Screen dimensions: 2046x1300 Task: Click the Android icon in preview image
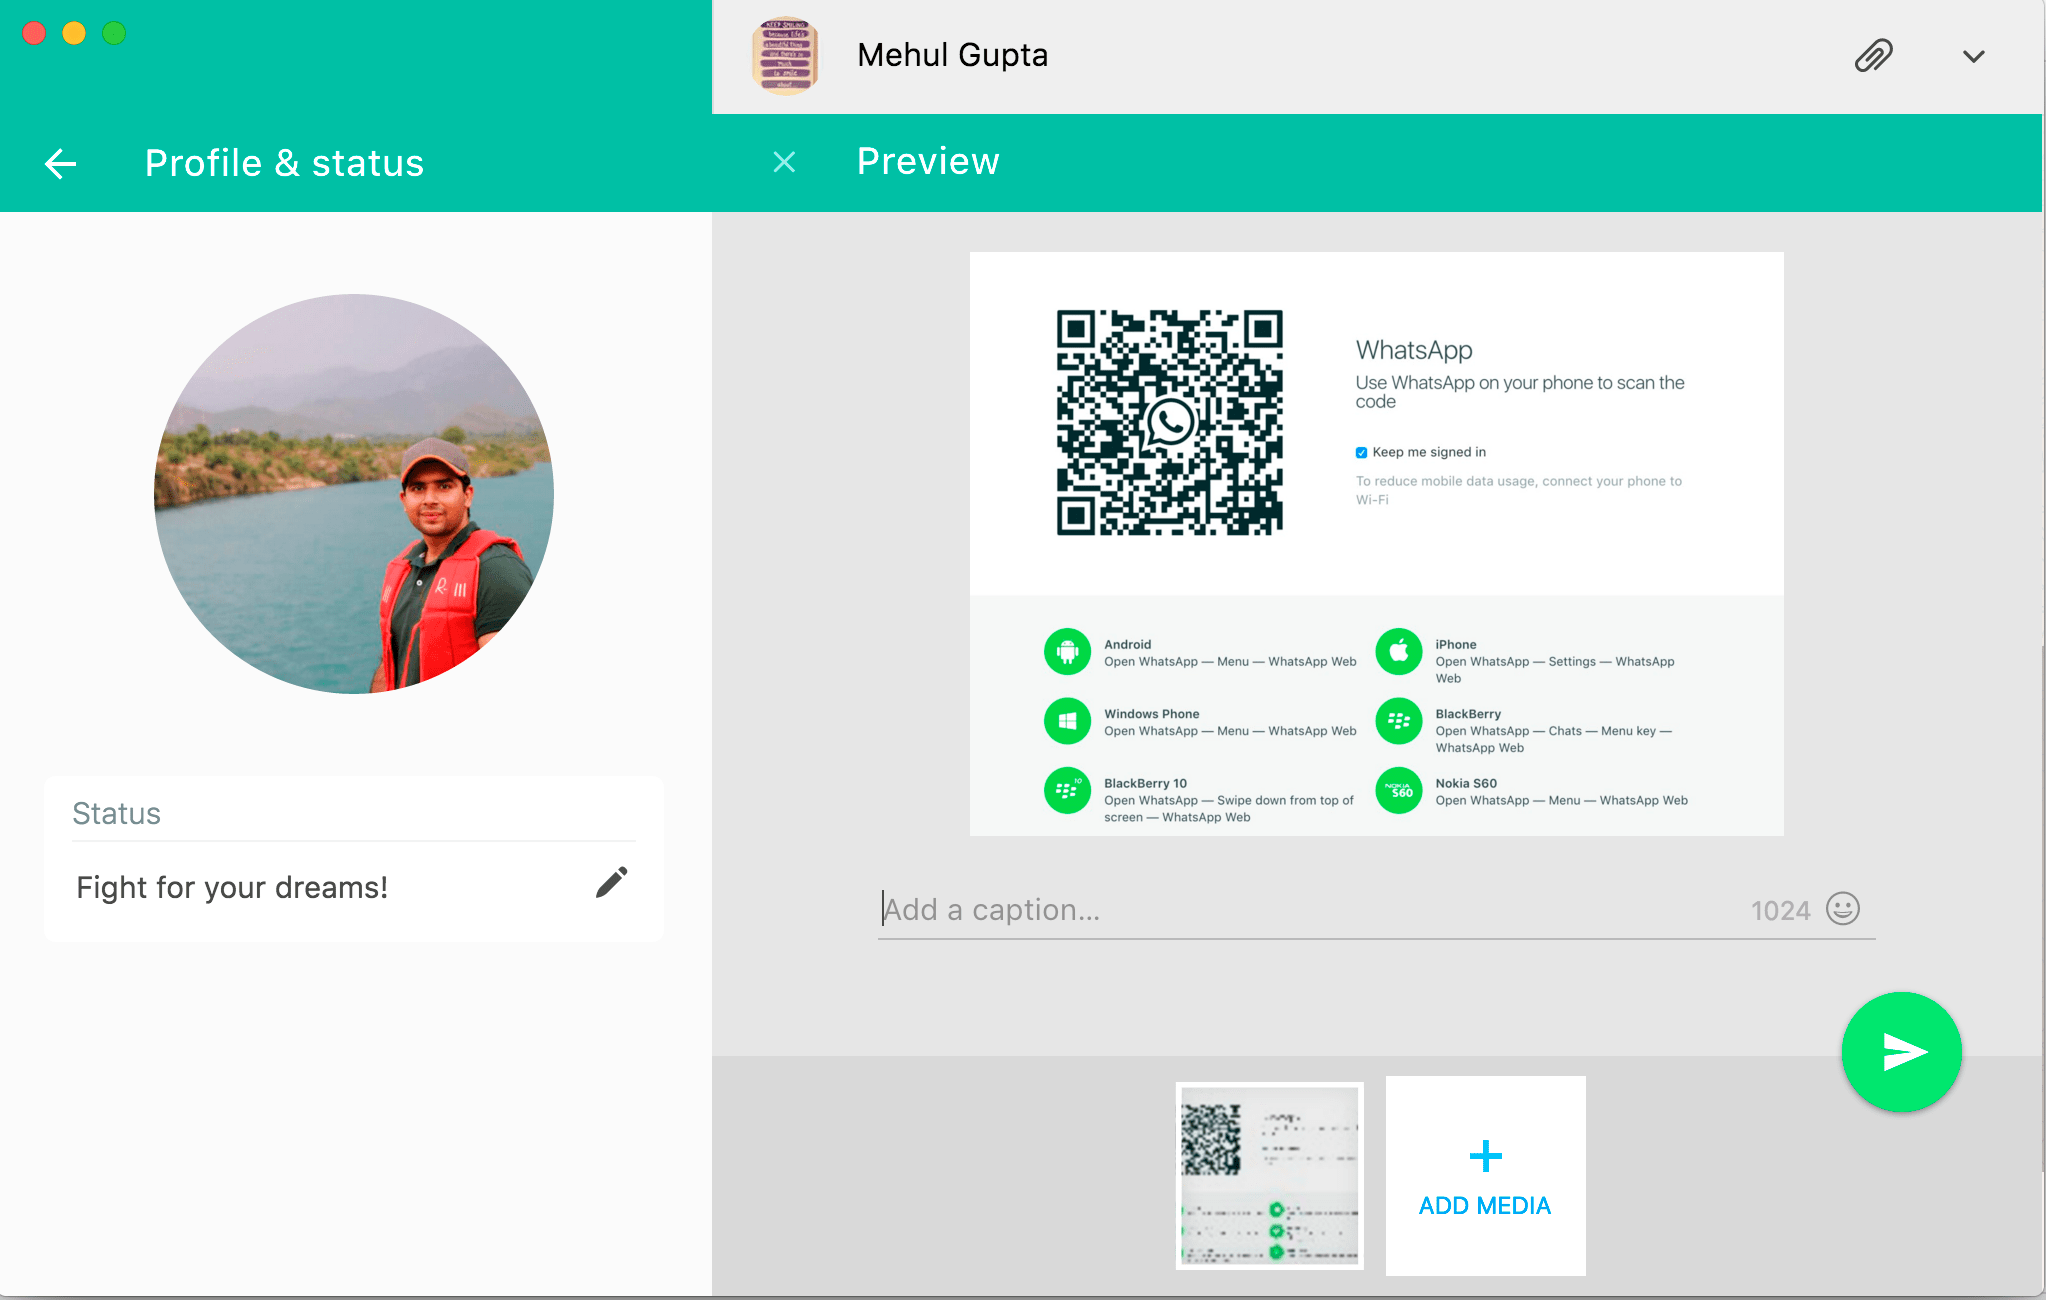click(1067, 652)
